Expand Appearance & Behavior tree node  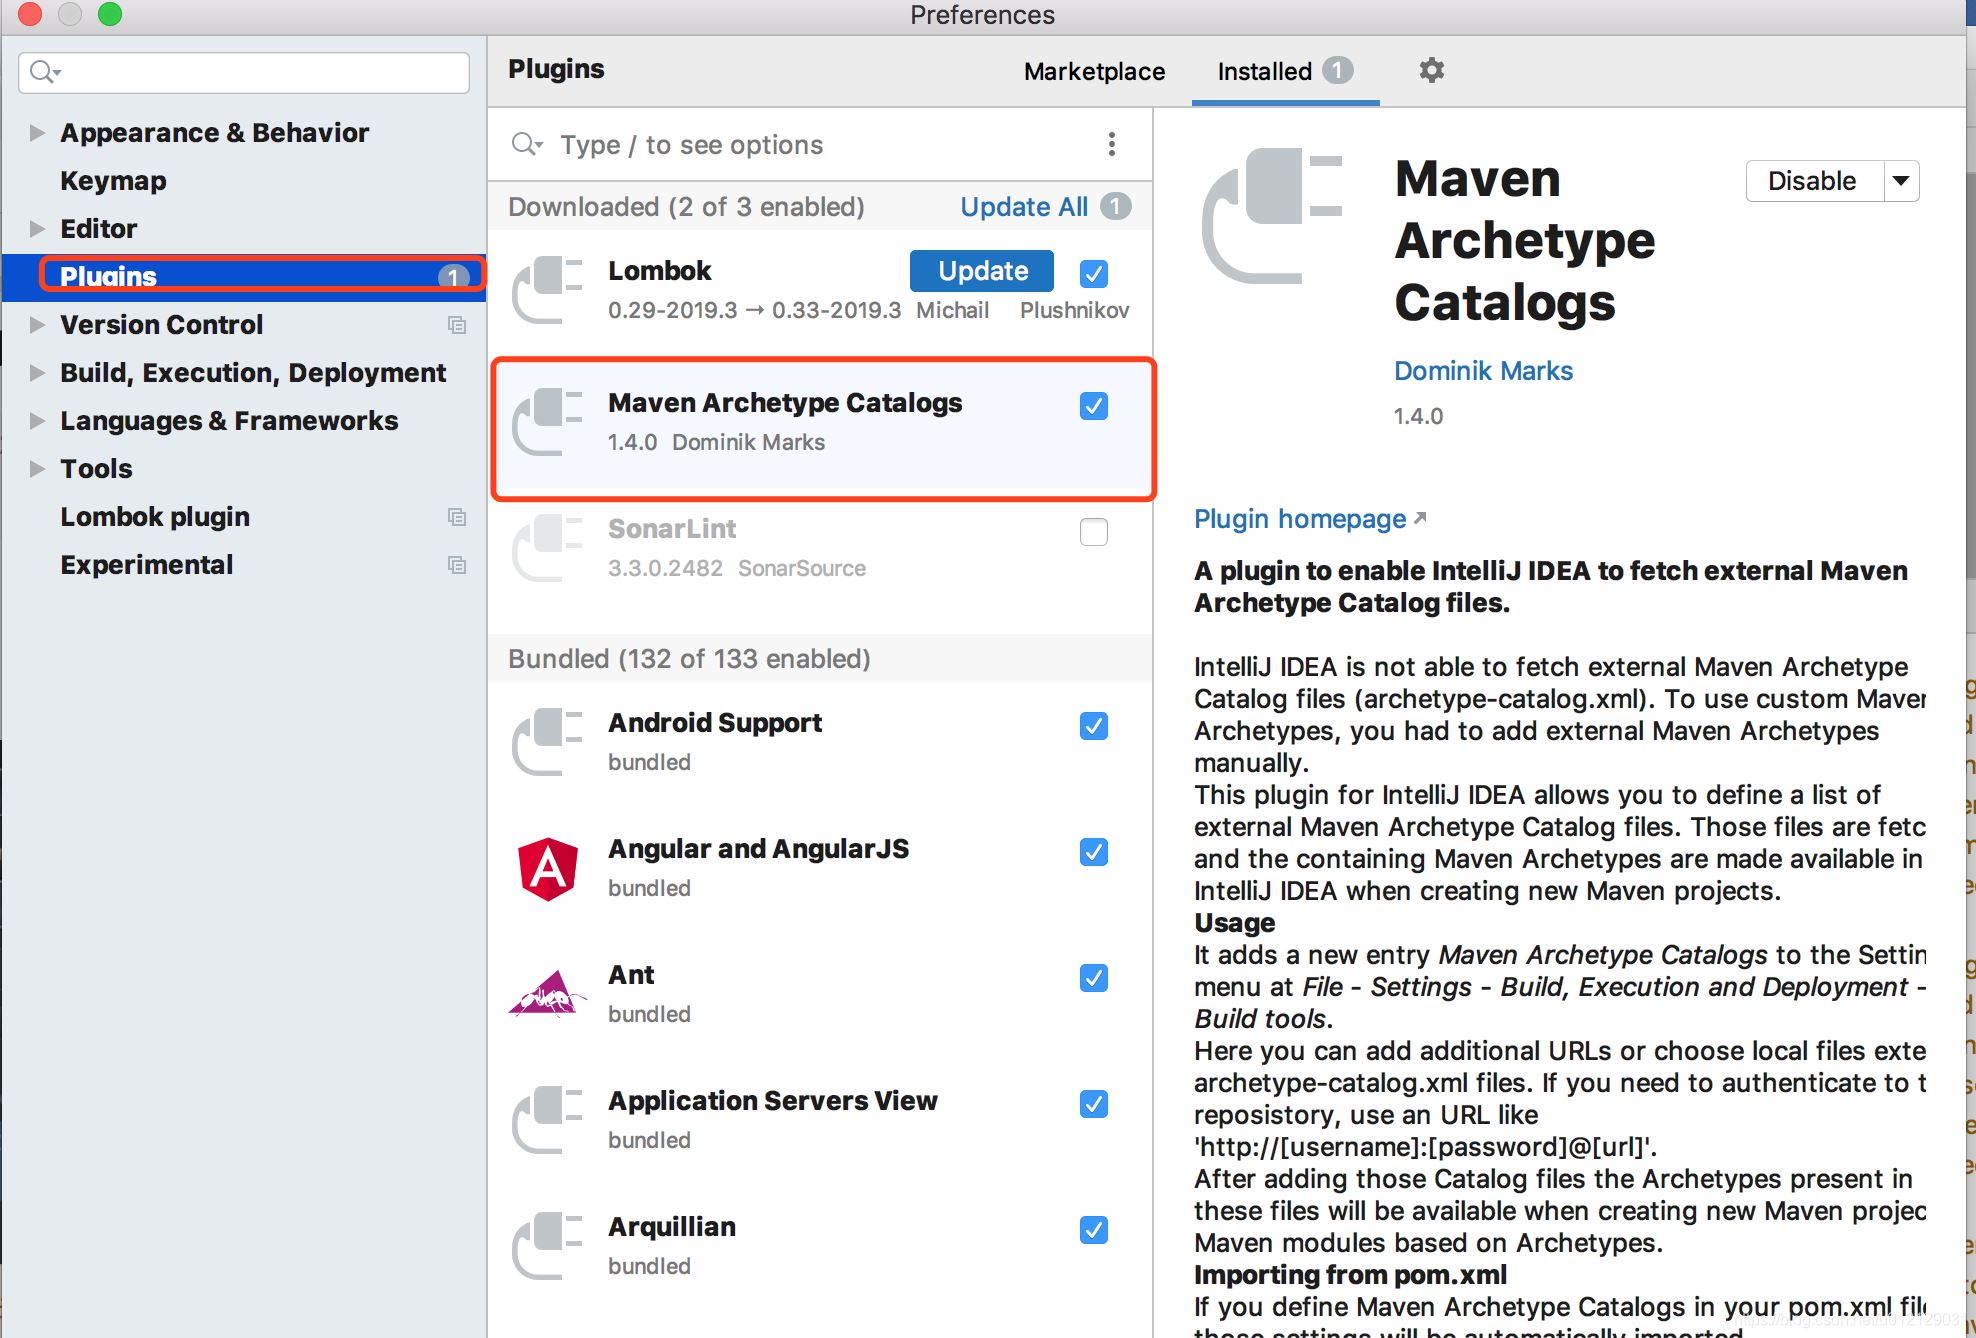point(37,133)
